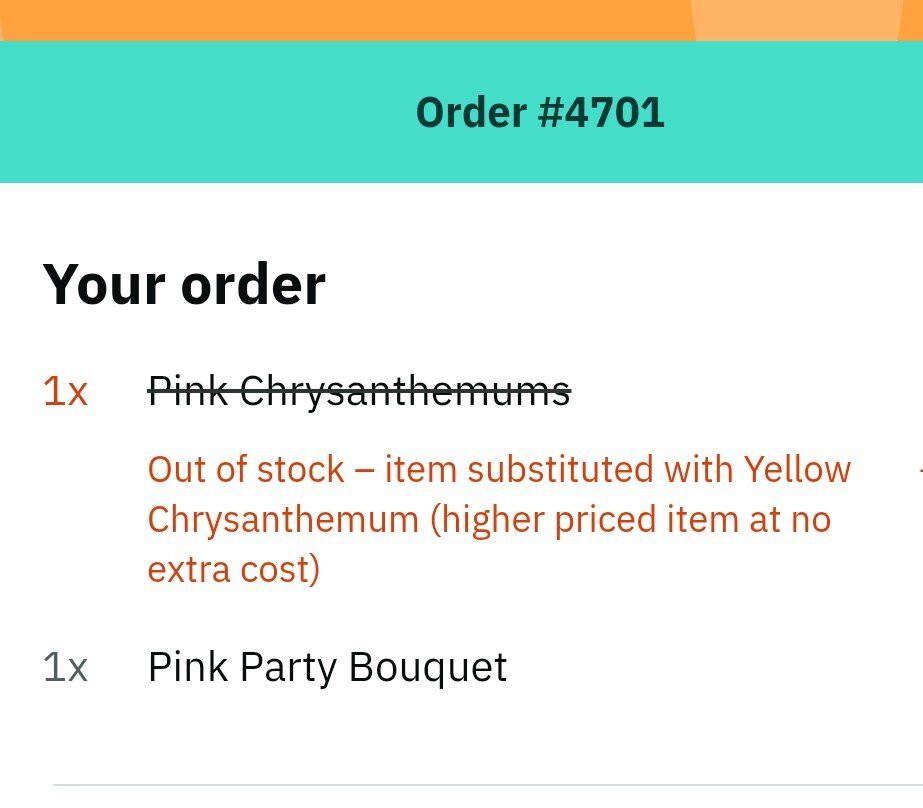Viewport: 923px width, 808px height.
Task: Click the word "Yellow" in the substitution note
Action: tap(796, 469)
